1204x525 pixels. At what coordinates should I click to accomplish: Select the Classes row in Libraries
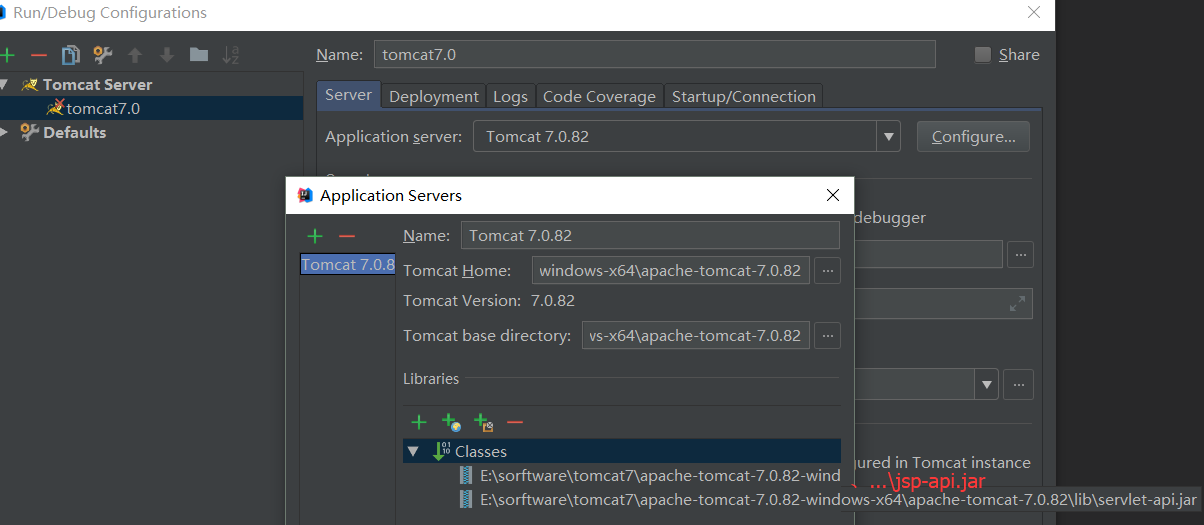[622, 451]
